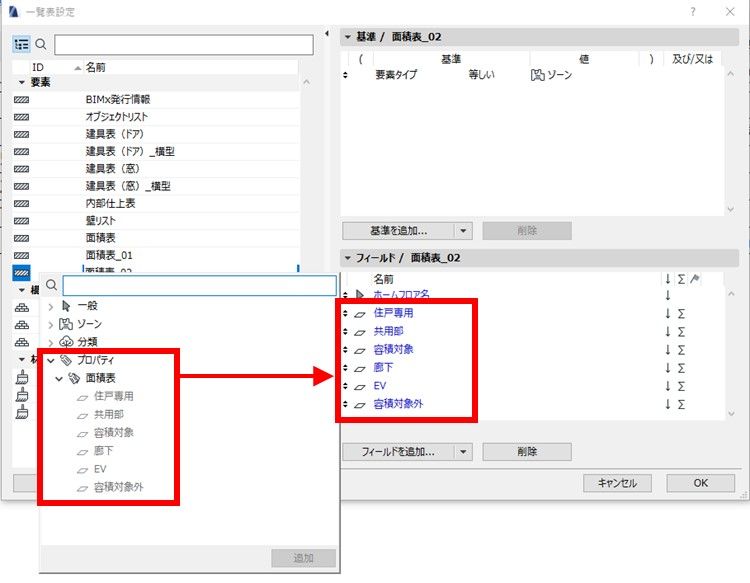Click the フィールドを追加... button
750x583 pixels.
click(x=398, y=452)
